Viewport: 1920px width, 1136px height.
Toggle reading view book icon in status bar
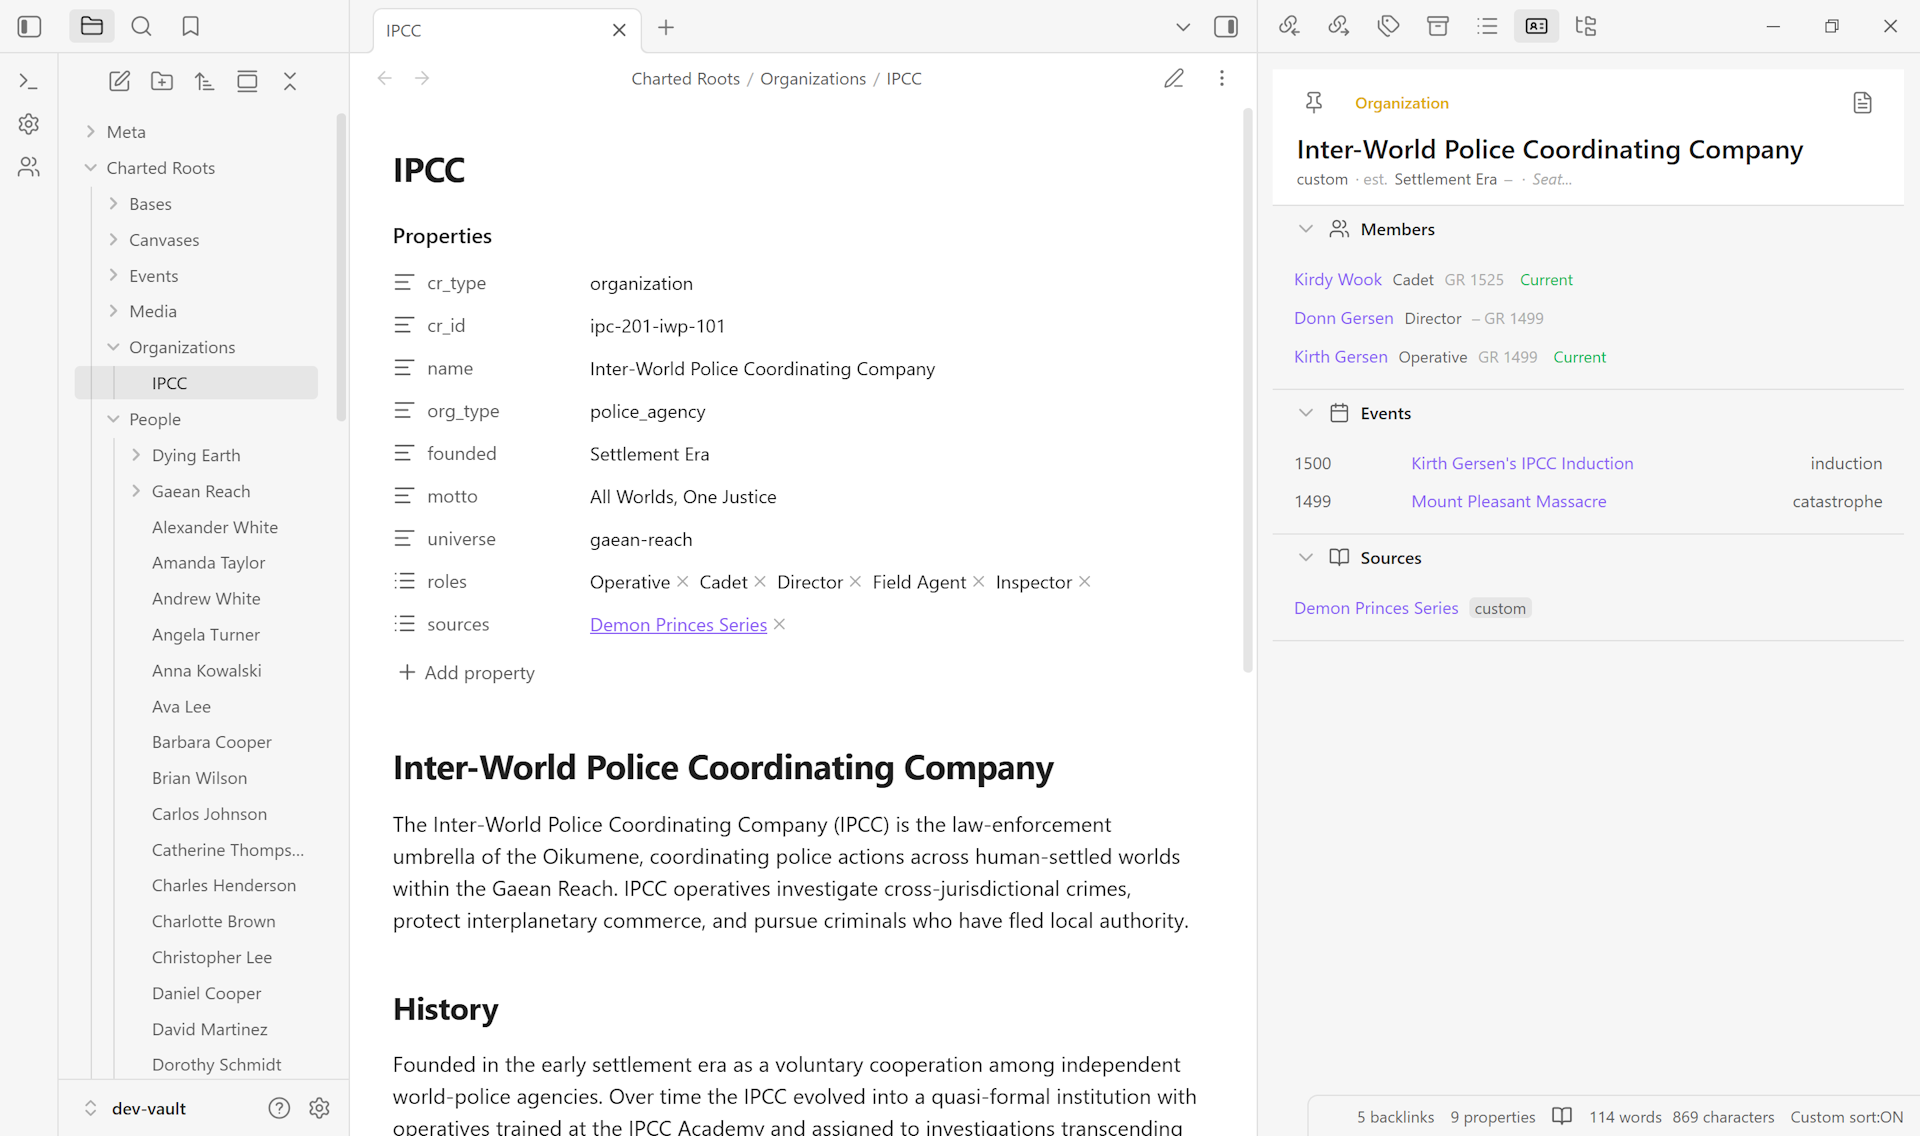1562,1117
